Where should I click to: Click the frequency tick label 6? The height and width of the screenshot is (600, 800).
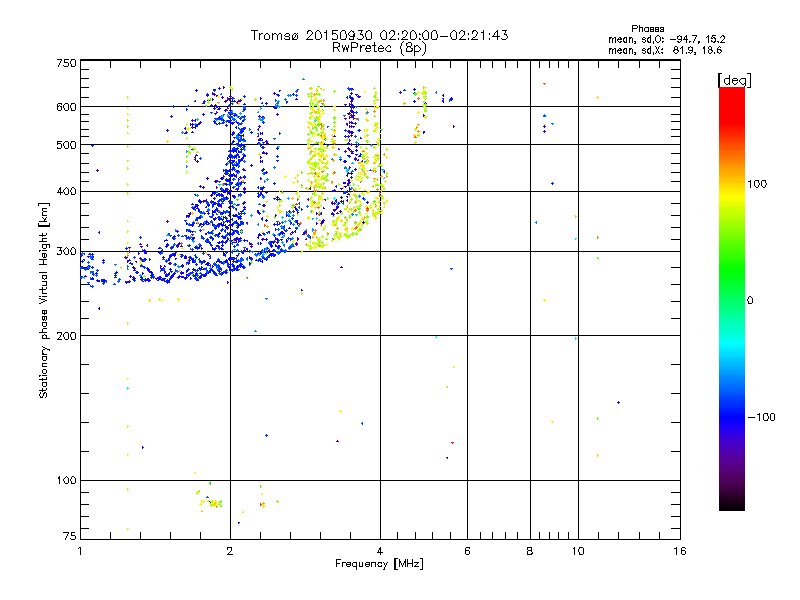tap(467, 551)
